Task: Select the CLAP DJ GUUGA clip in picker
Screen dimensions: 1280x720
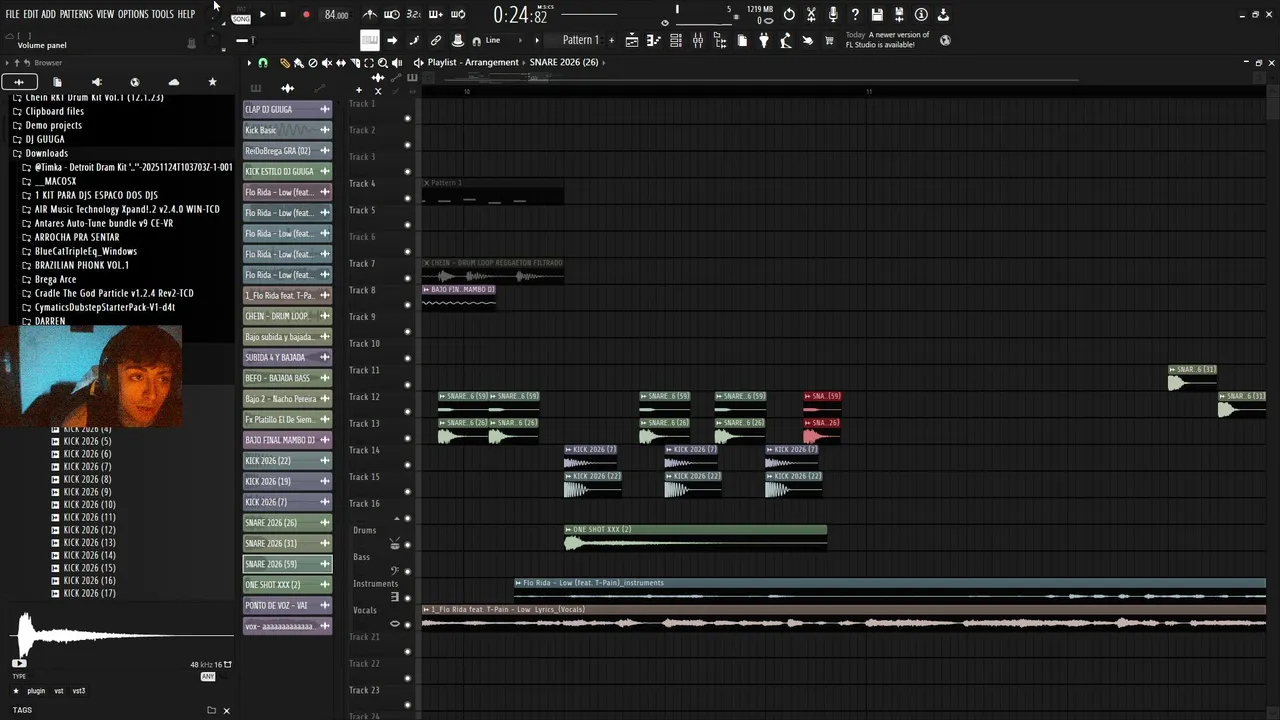Action: (287, 109)
